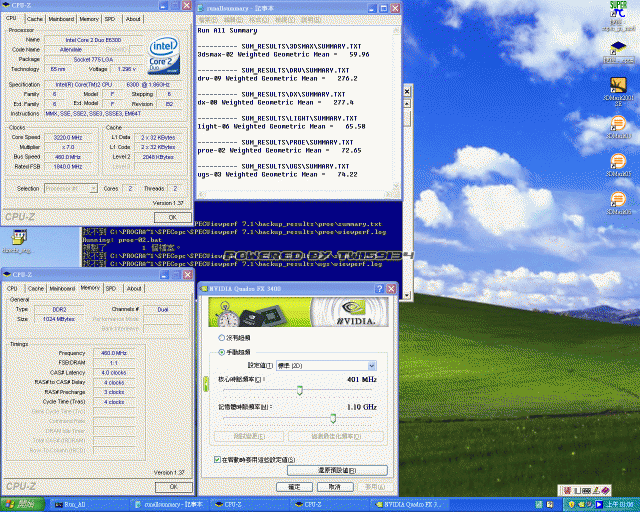Click the help question-mark button in NVIDIA dialog
The width and height of the screenshot is (640, 512).
click(x=379, y=289)
